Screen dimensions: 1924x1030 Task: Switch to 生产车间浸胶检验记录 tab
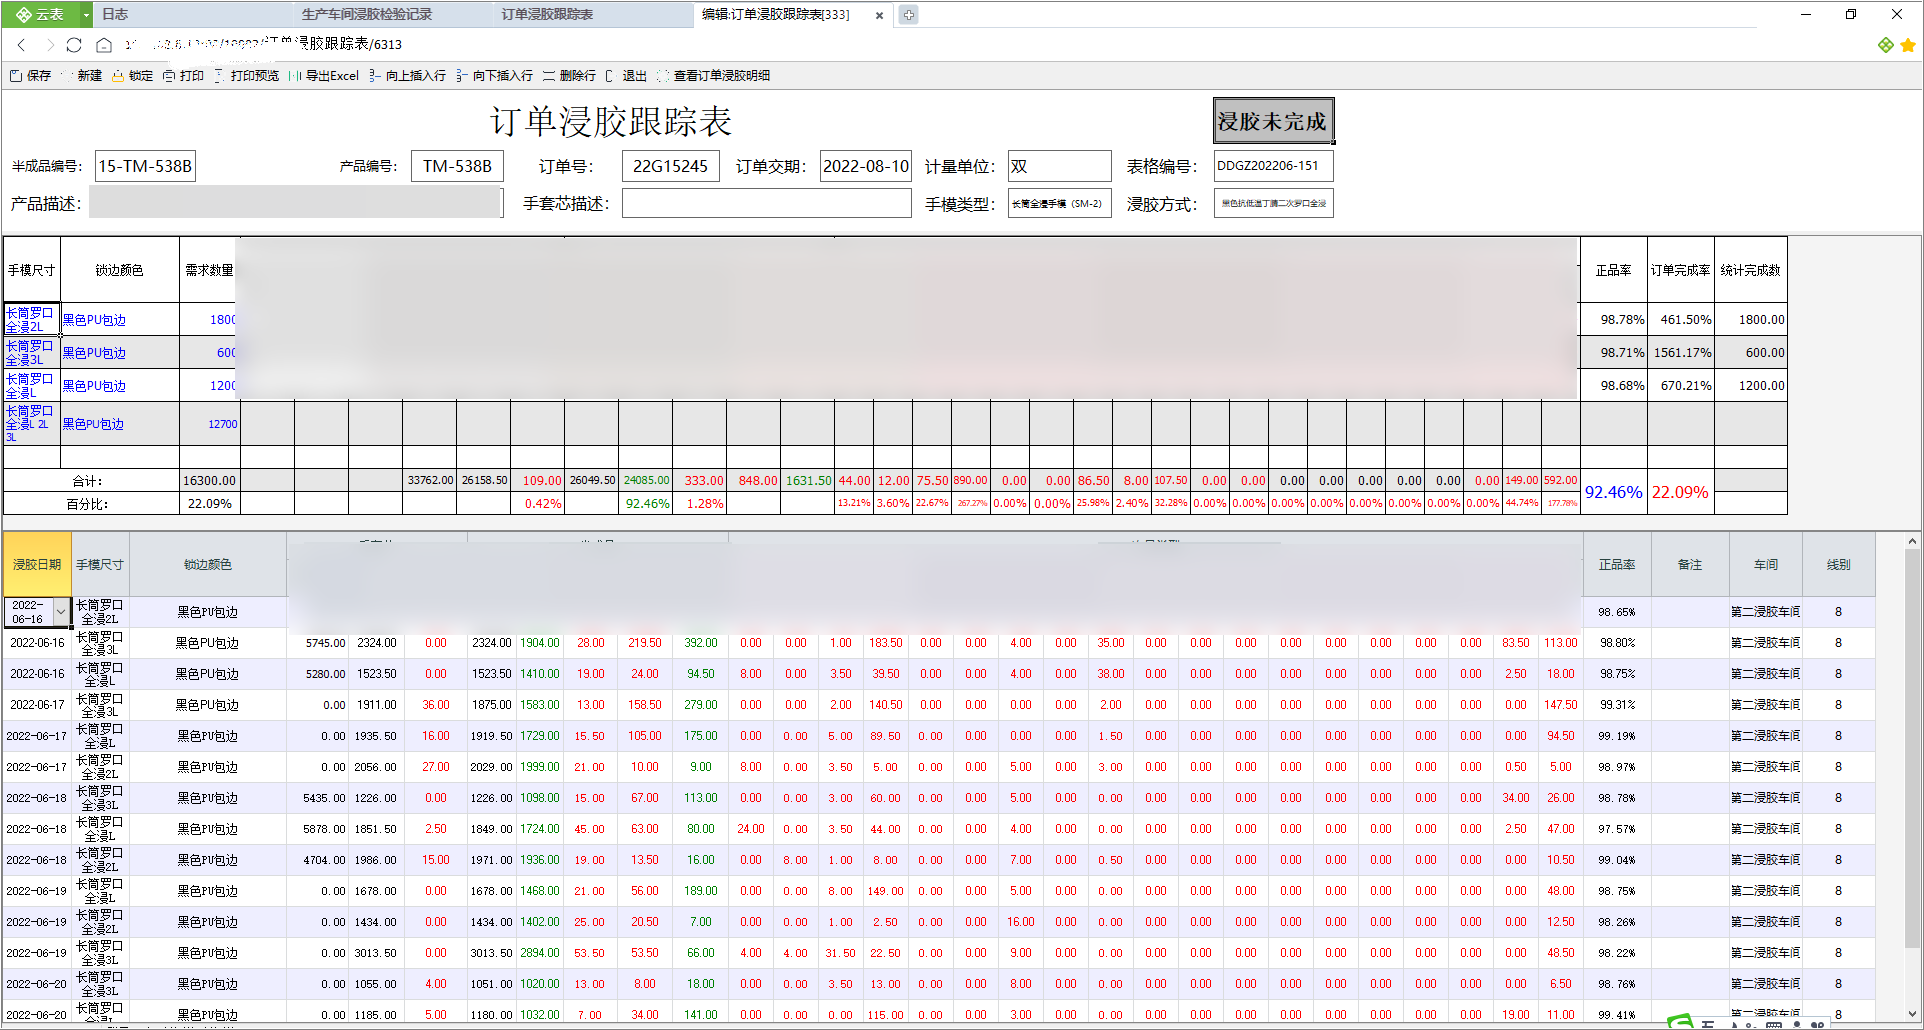[367, 15]
